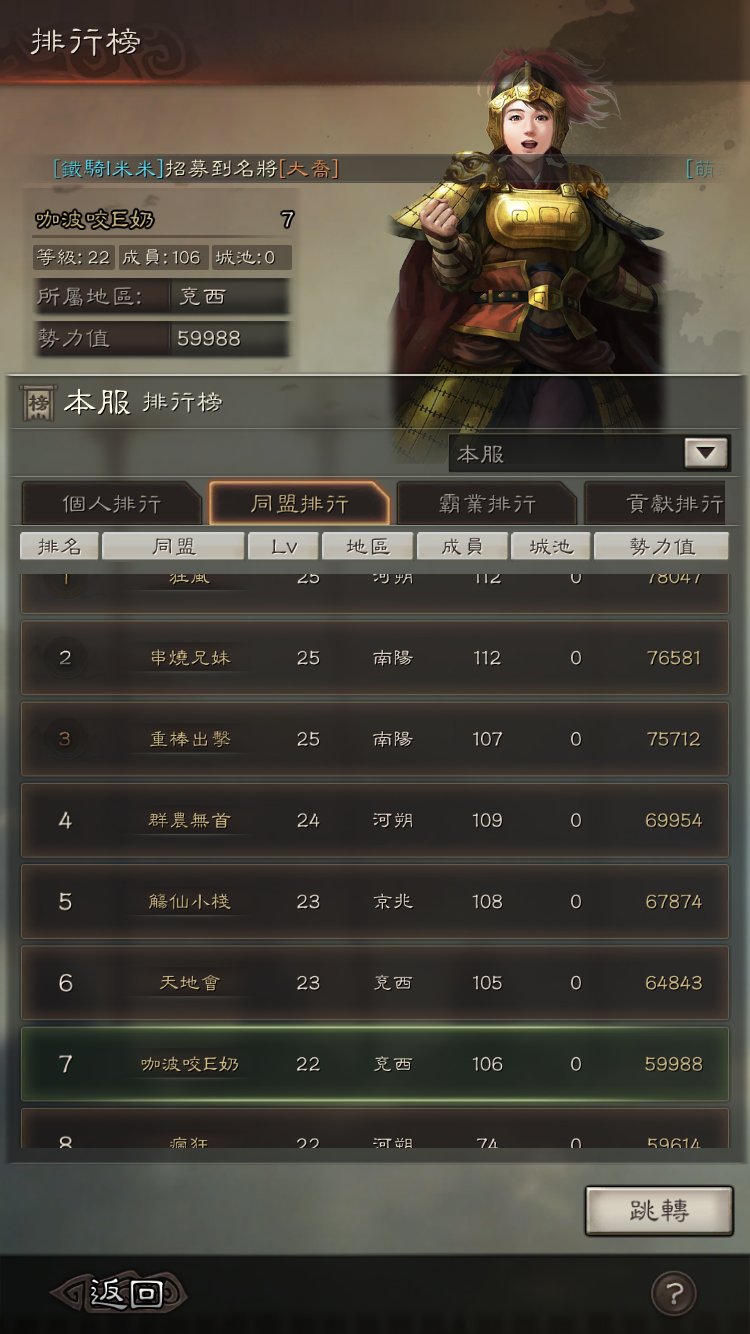Select the 串燒兄妹 alliance row
This screenshot has width=750, height=1334.
[375, 658]
